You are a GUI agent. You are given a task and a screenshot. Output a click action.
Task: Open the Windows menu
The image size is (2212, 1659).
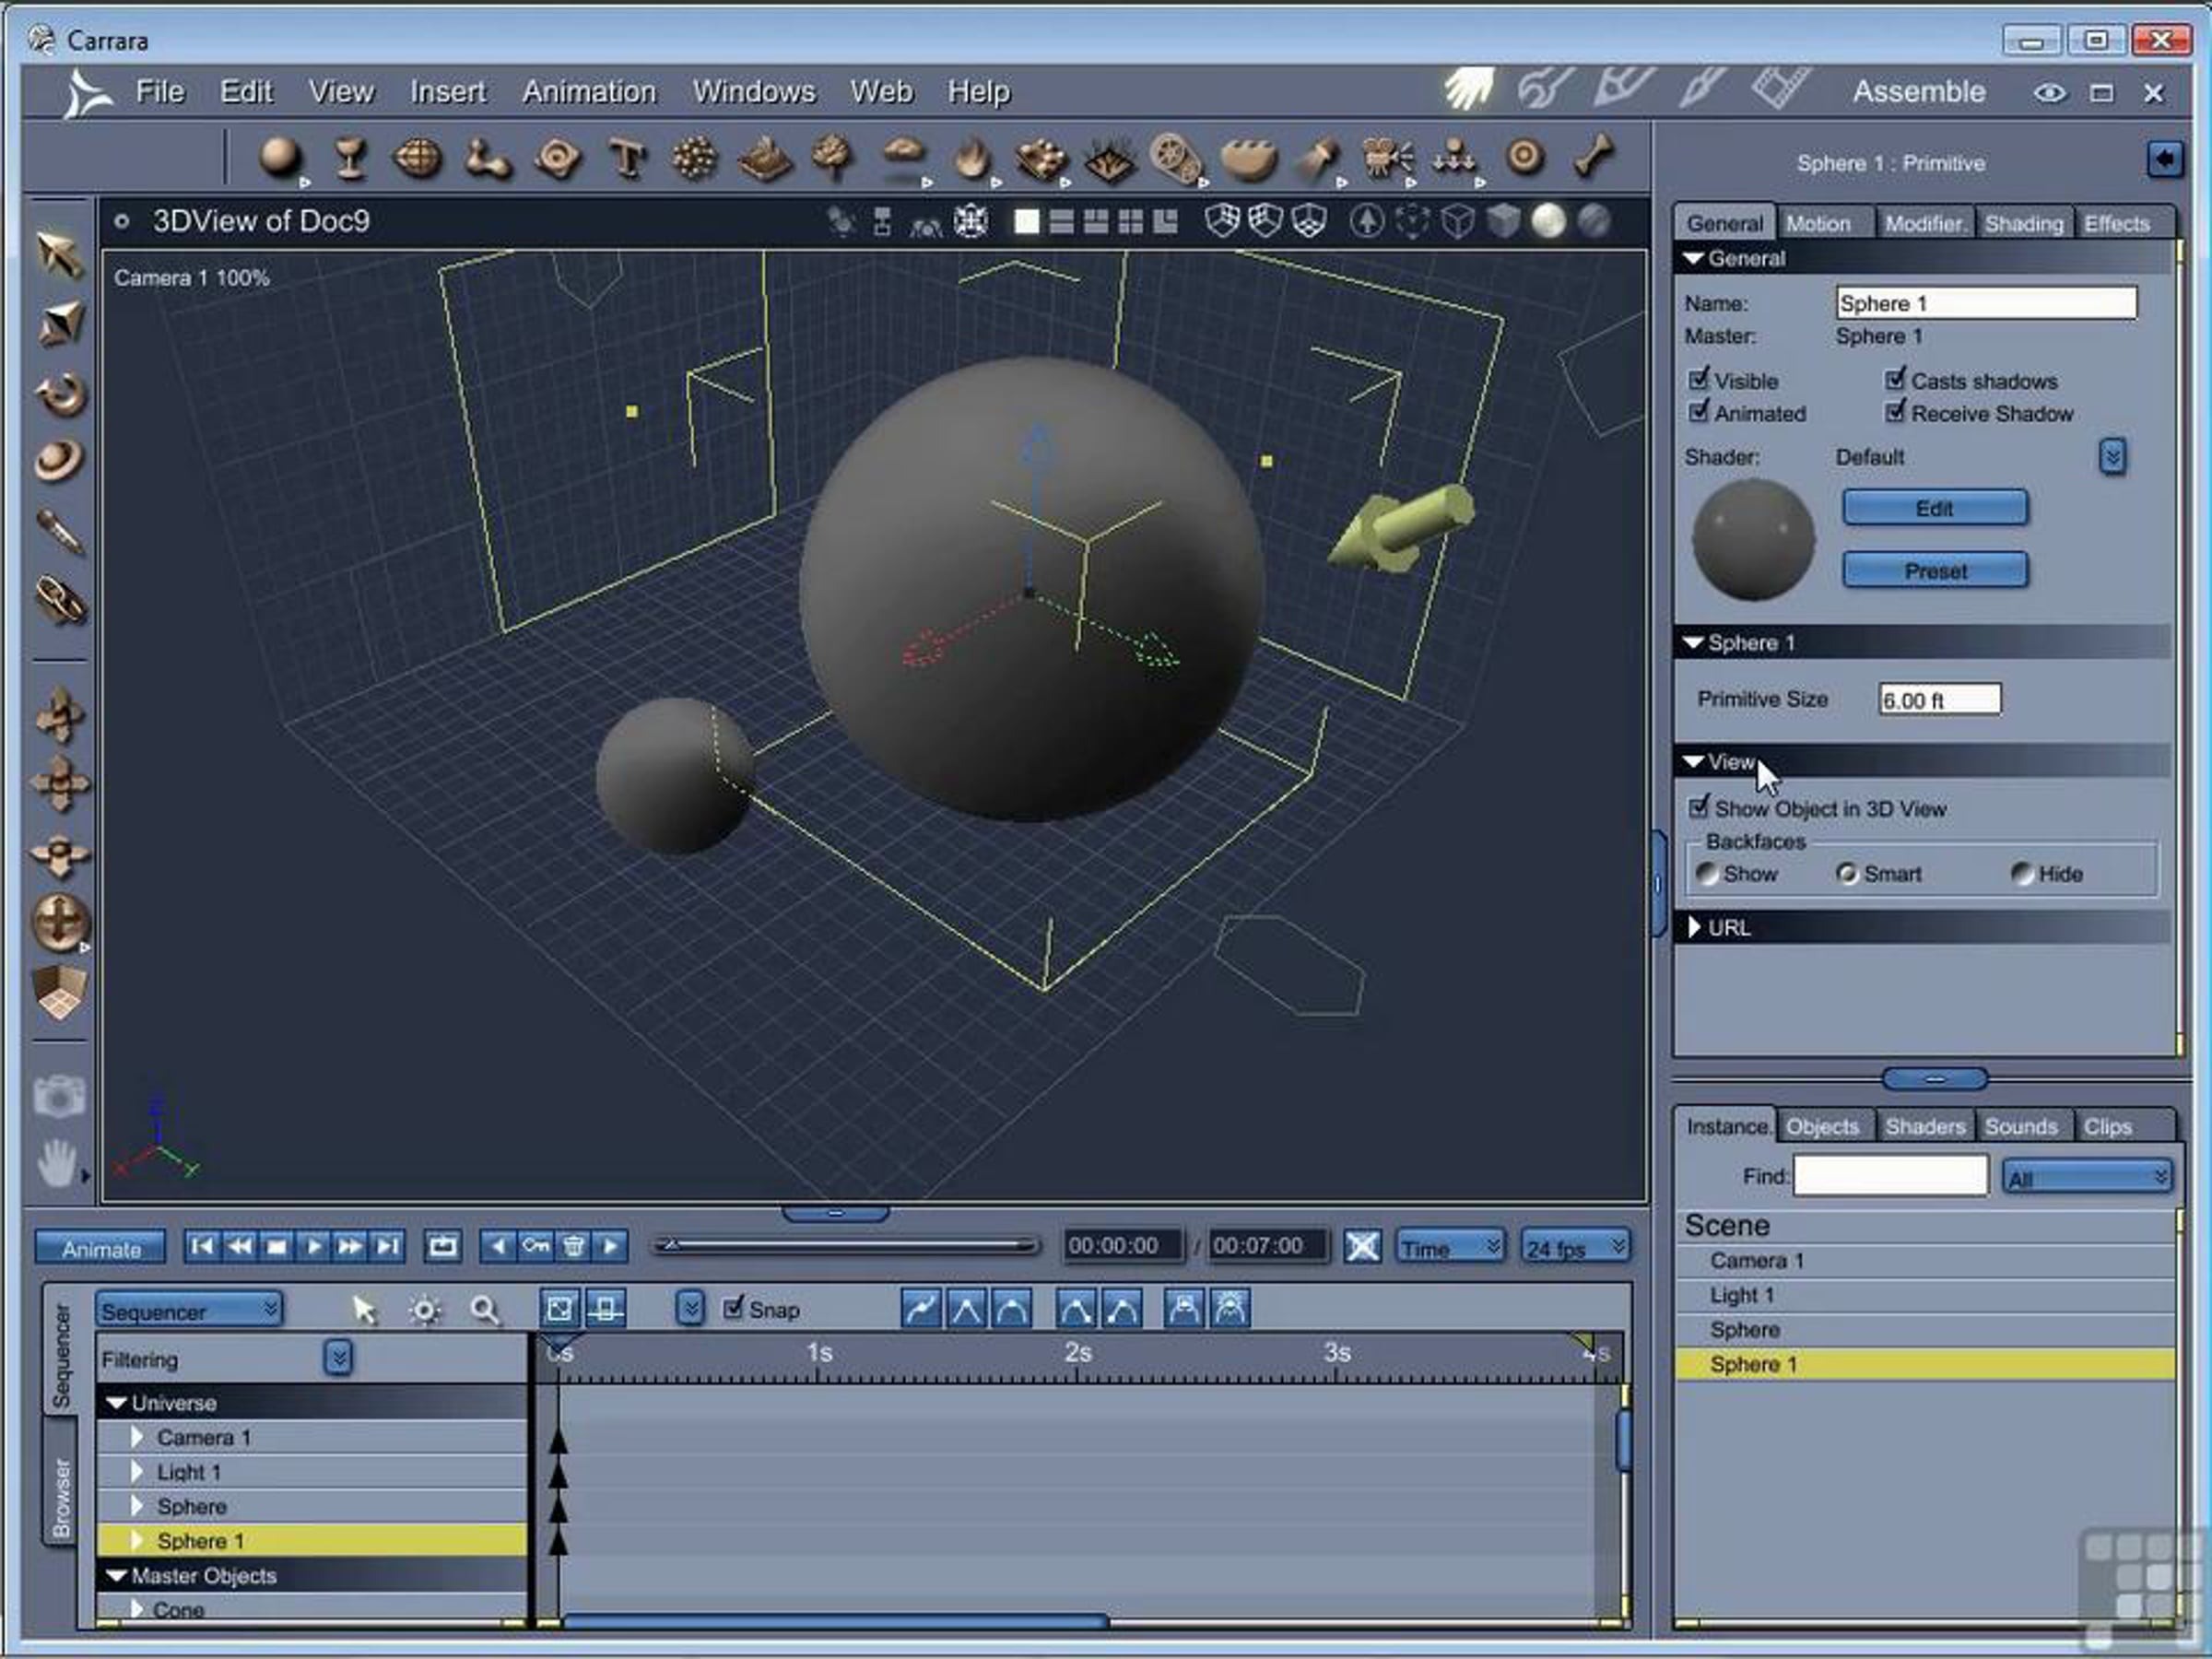tap(754, 92)
